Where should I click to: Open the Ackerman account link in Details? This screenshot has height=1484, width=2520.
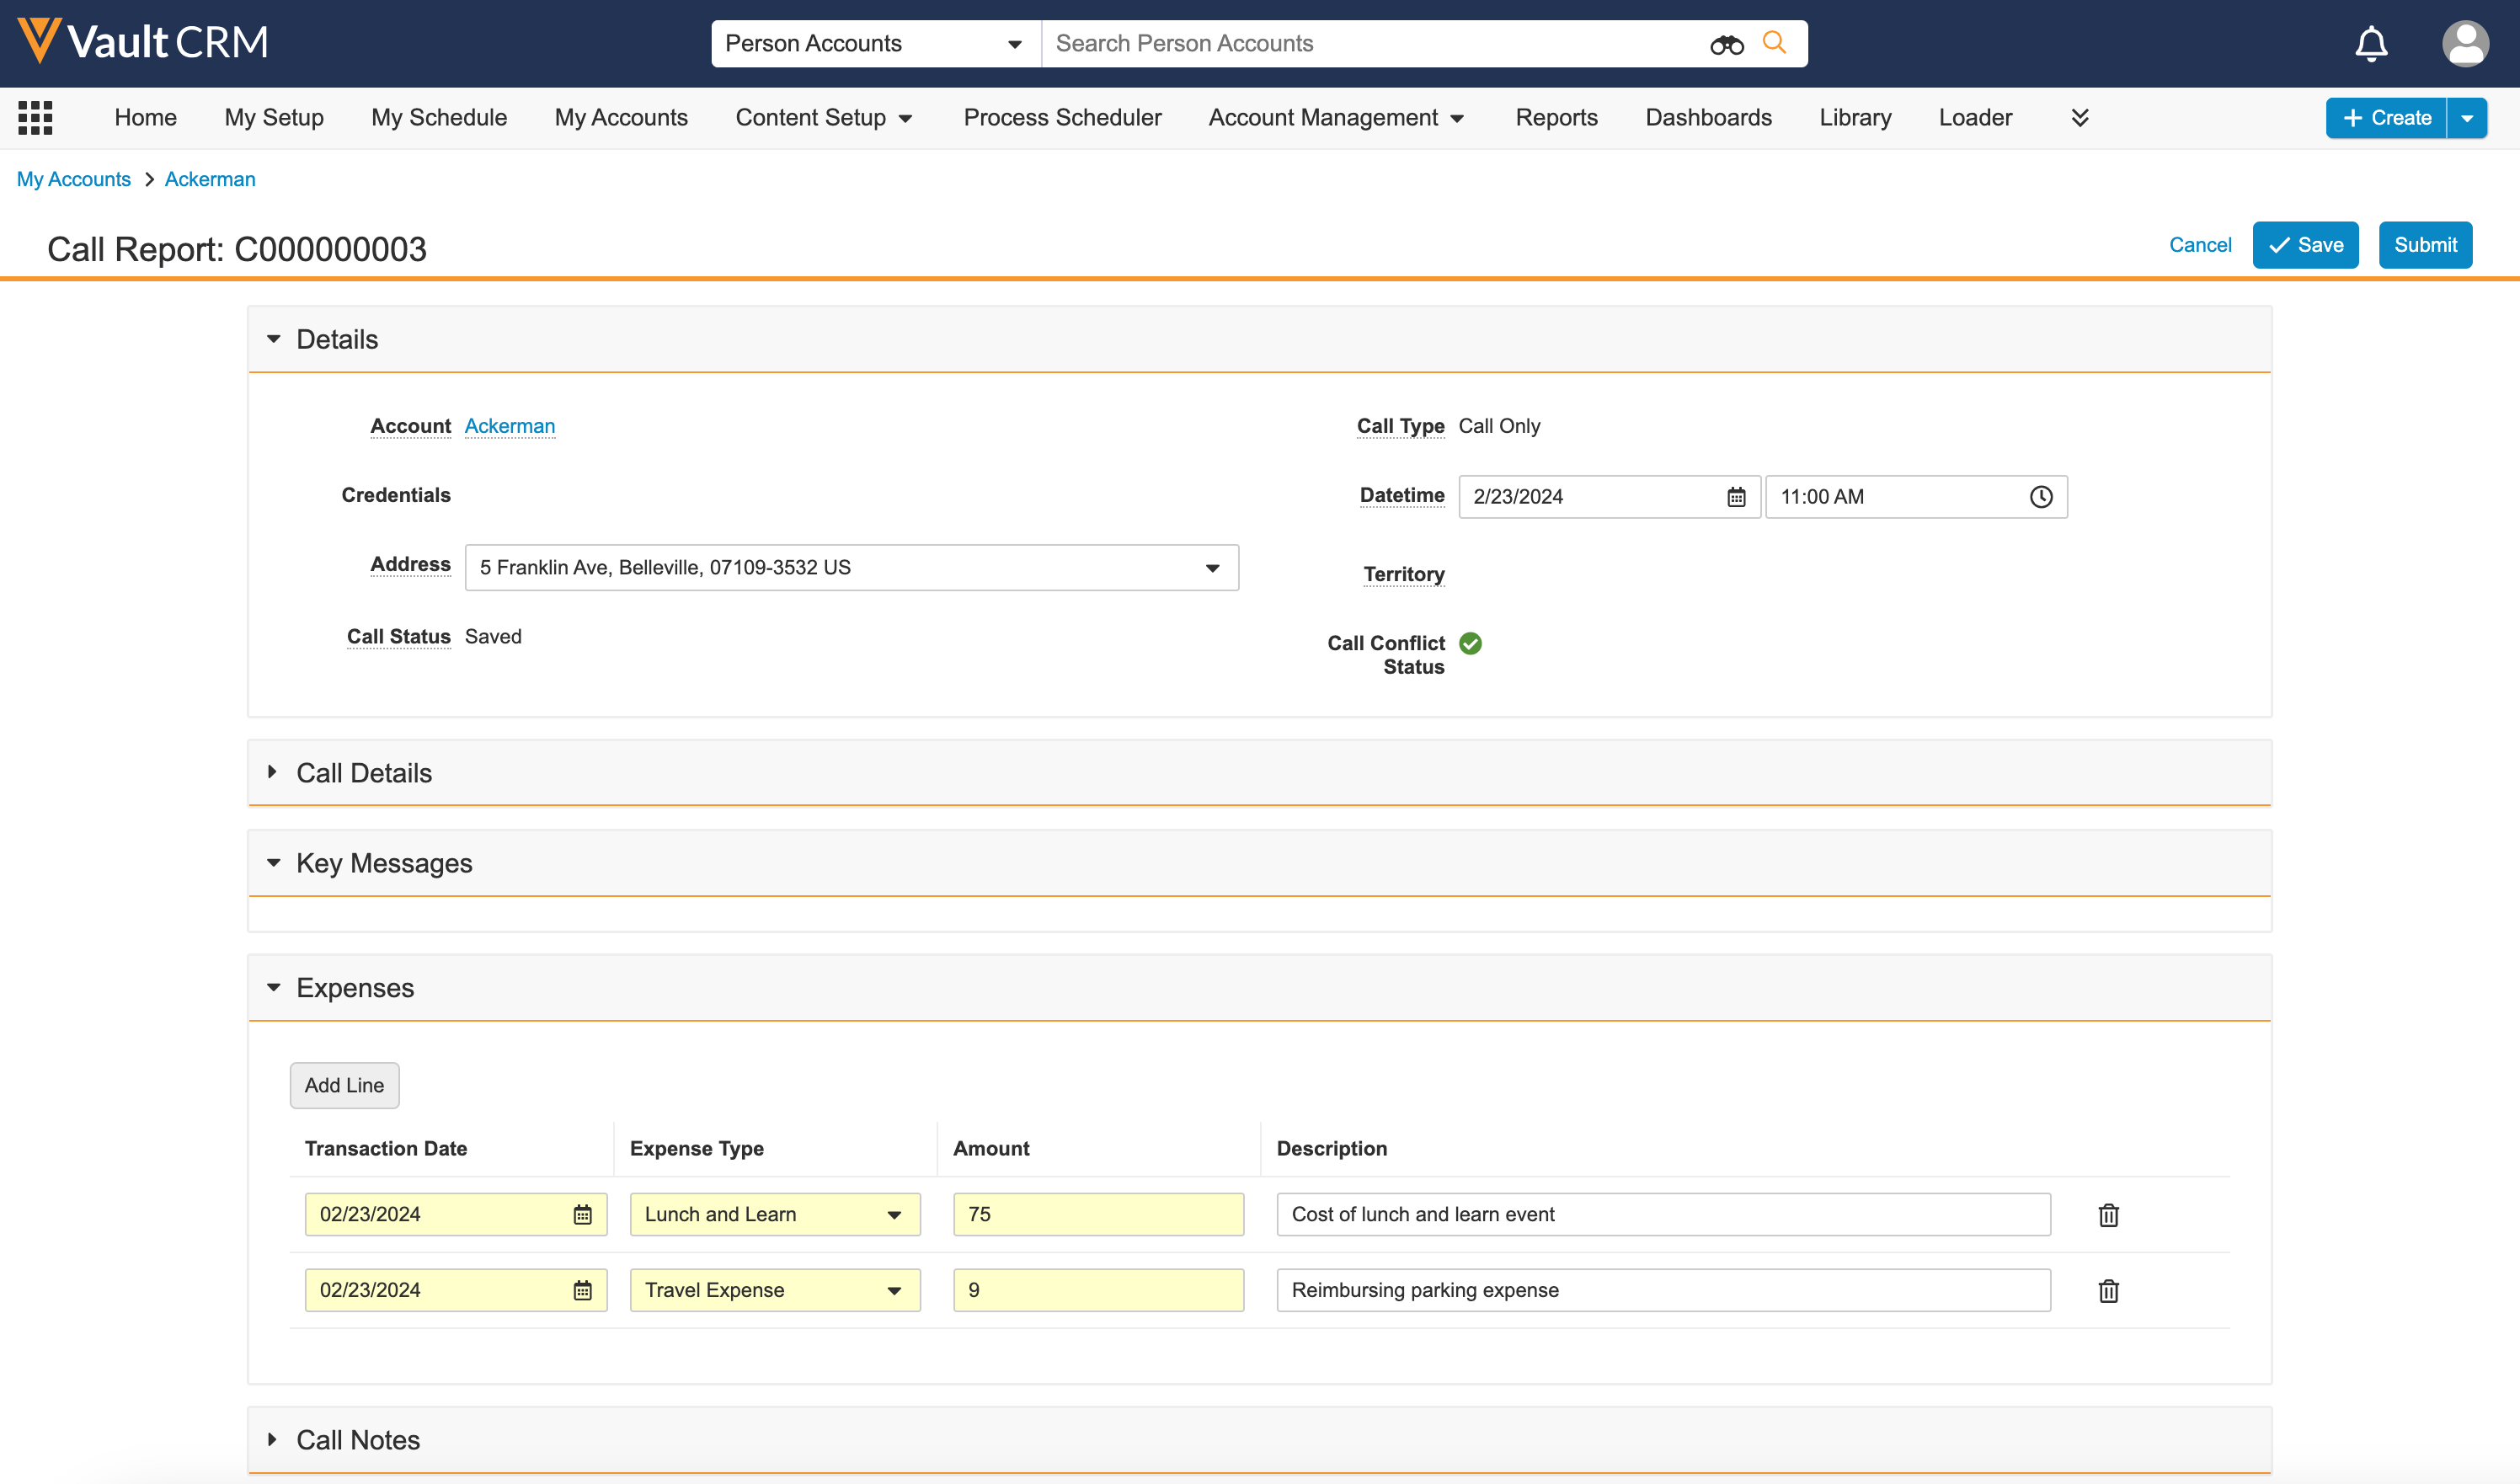pos(509,426)
